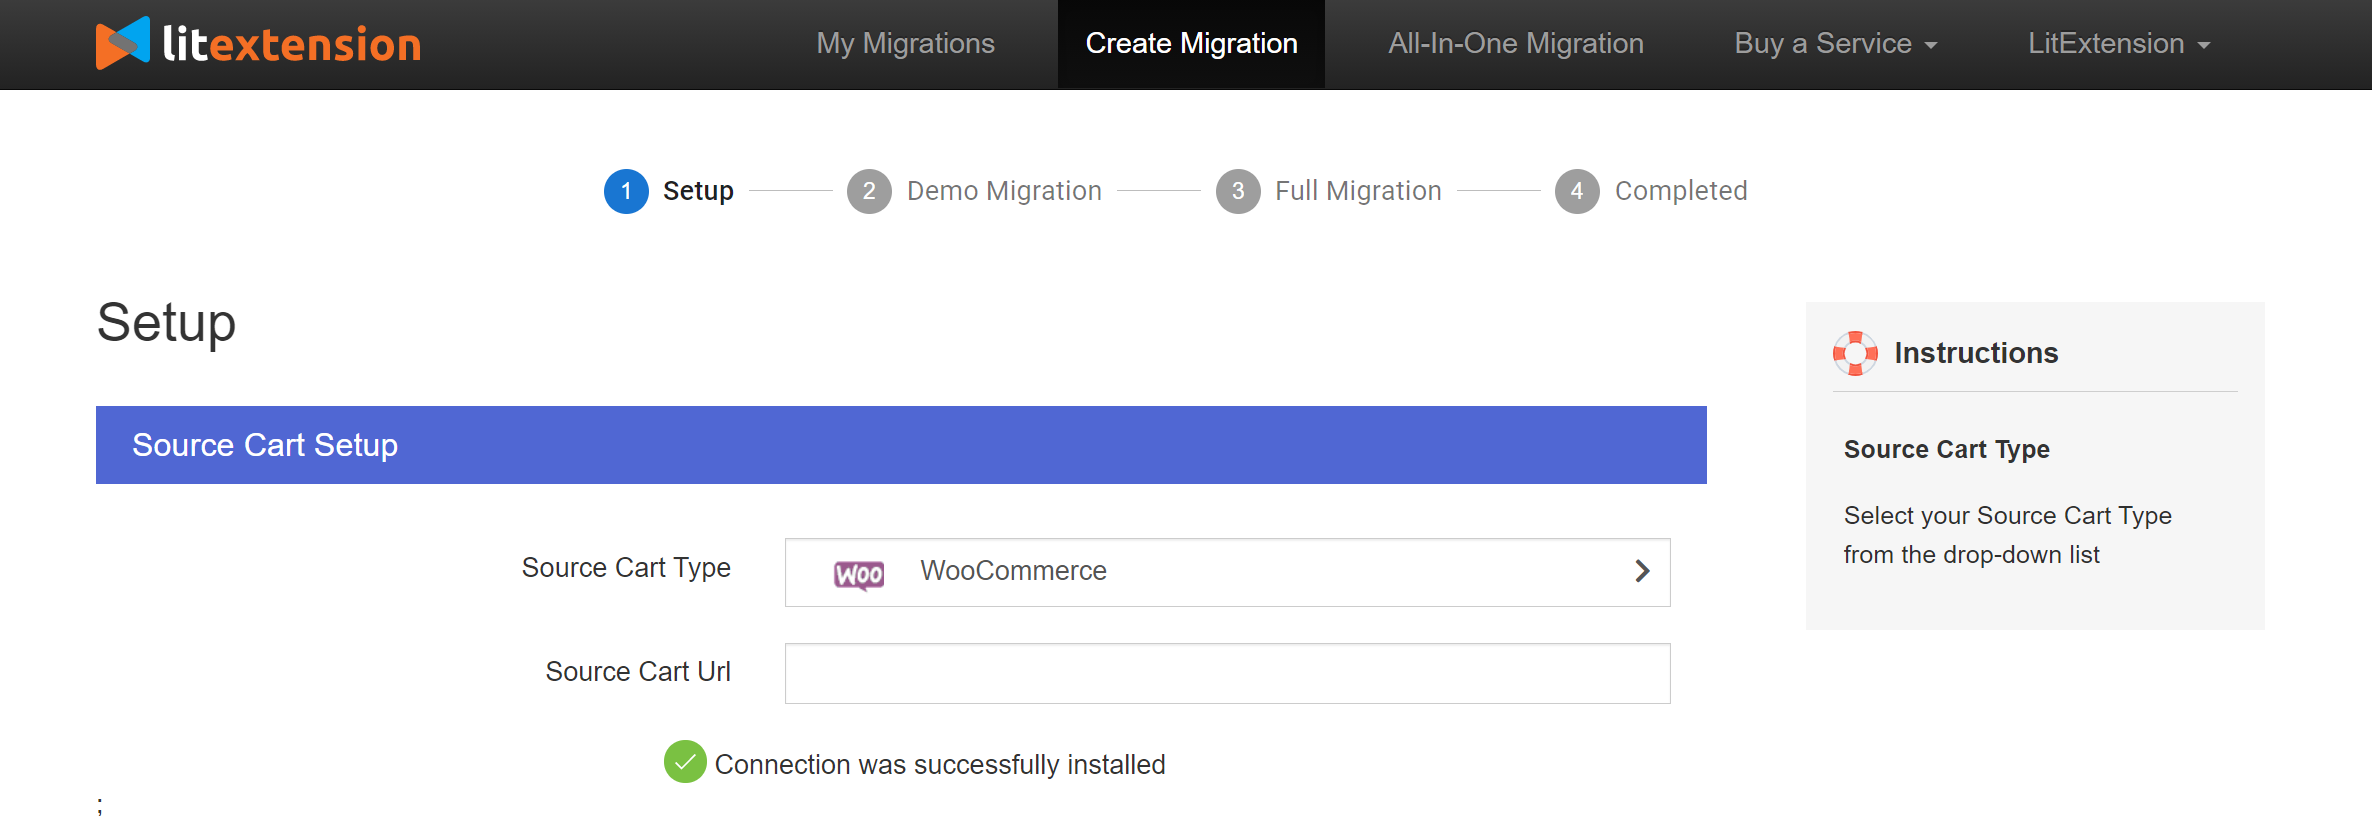Screen dimensions: 2372x816
Task: Click the WooCommerce logo in the dropdown
Action: (x=859, y=574)
